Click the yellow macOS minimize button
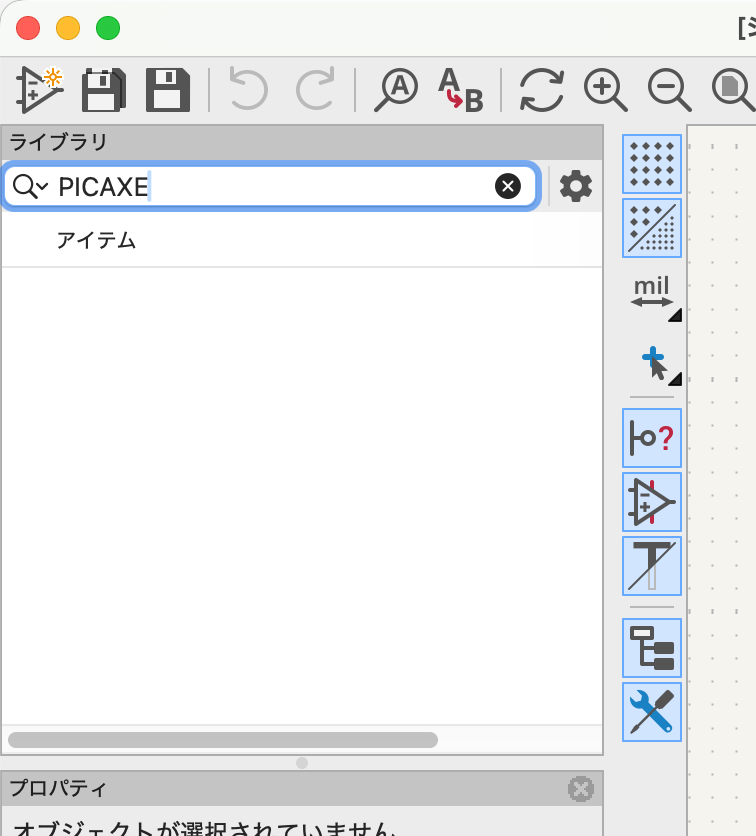The width and height of the screenshot is (756, 836). point(68,28)
